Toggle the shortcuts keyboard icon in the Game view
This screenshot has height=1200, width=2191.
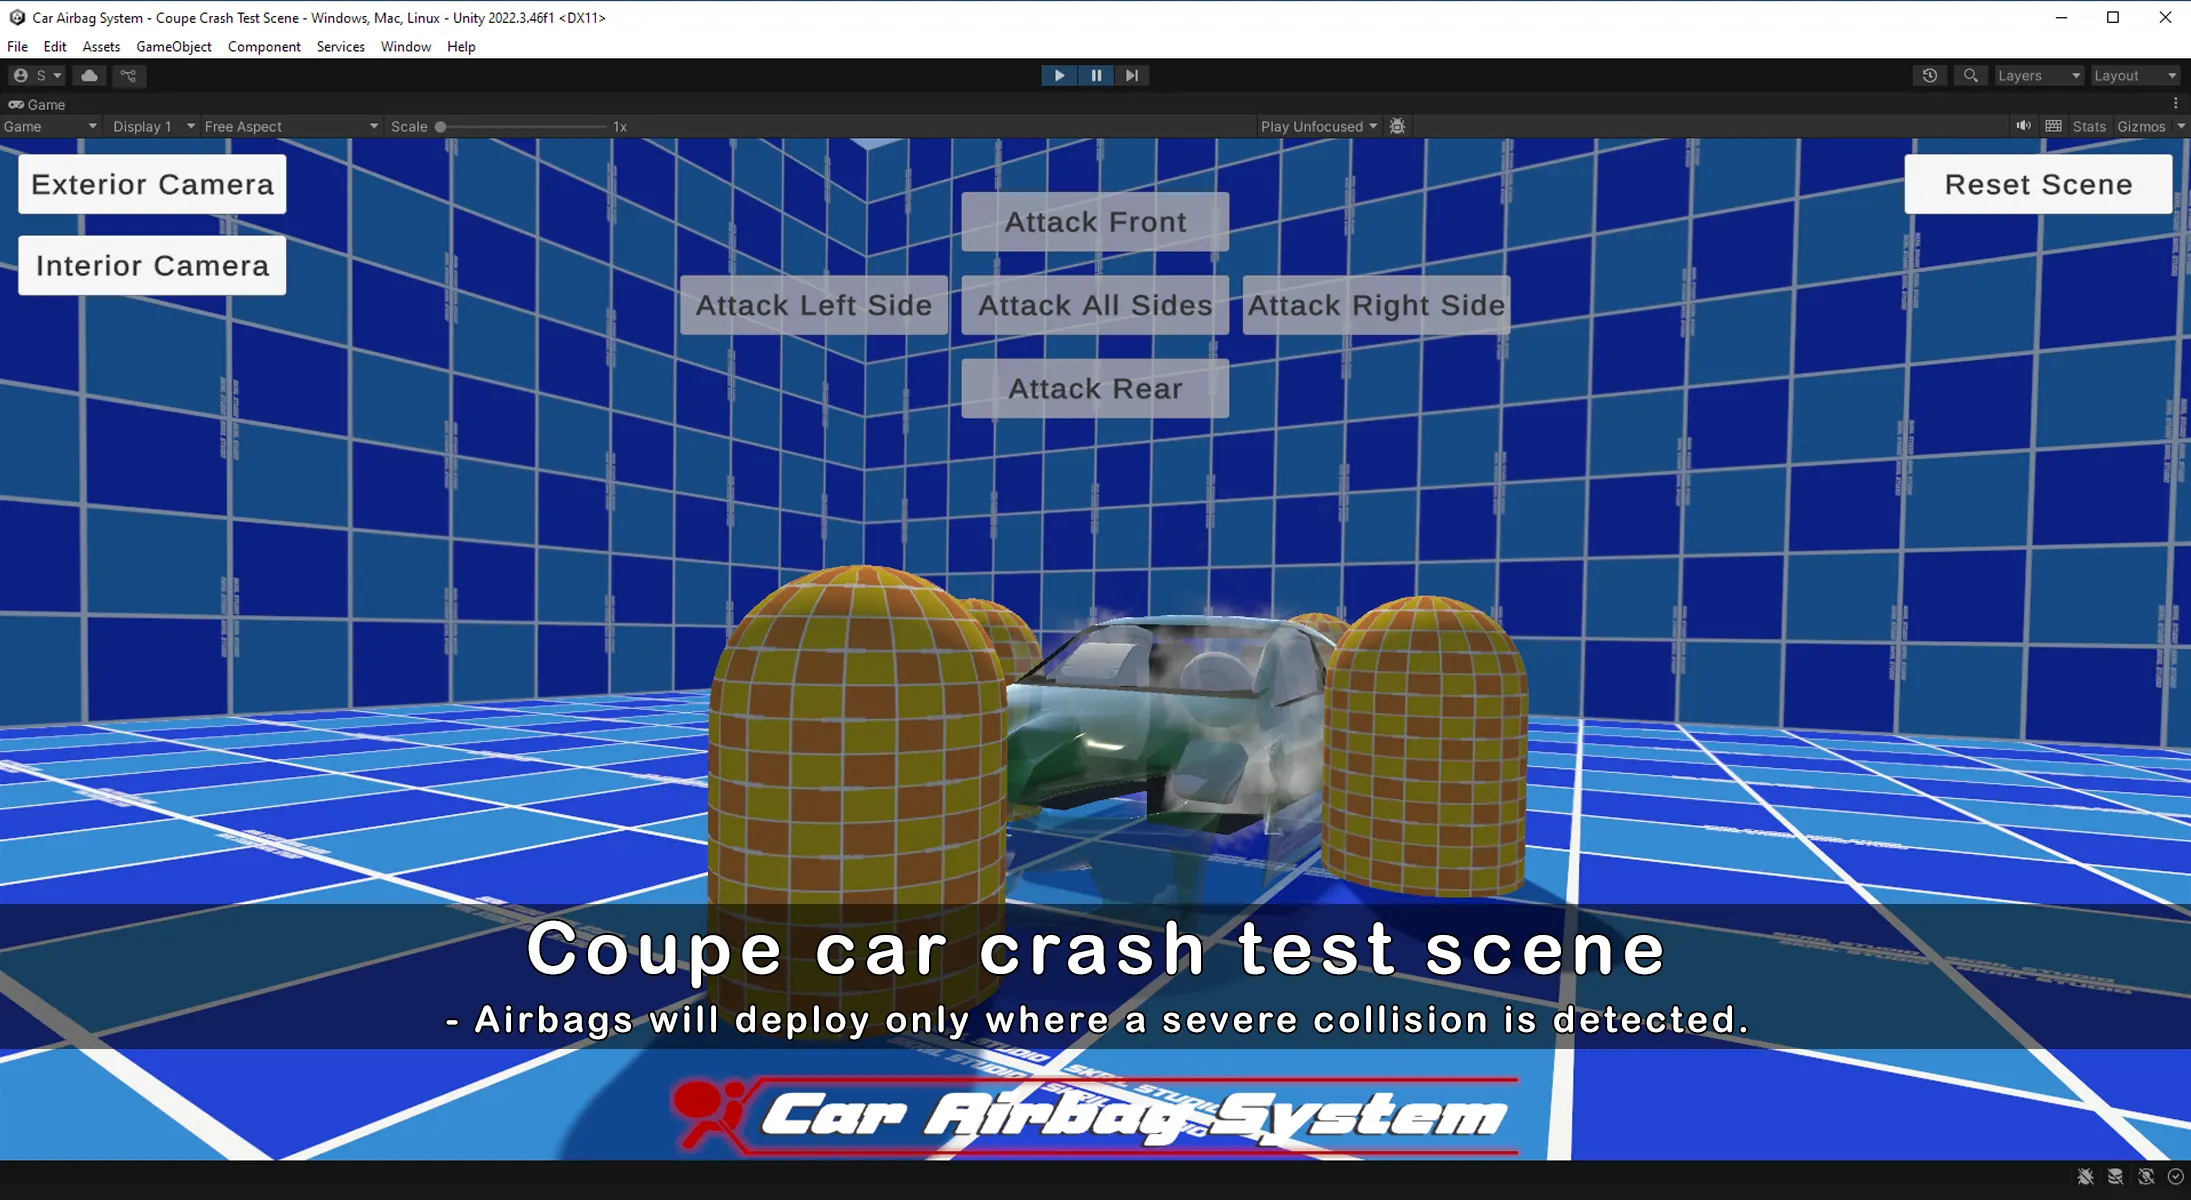2053,126
